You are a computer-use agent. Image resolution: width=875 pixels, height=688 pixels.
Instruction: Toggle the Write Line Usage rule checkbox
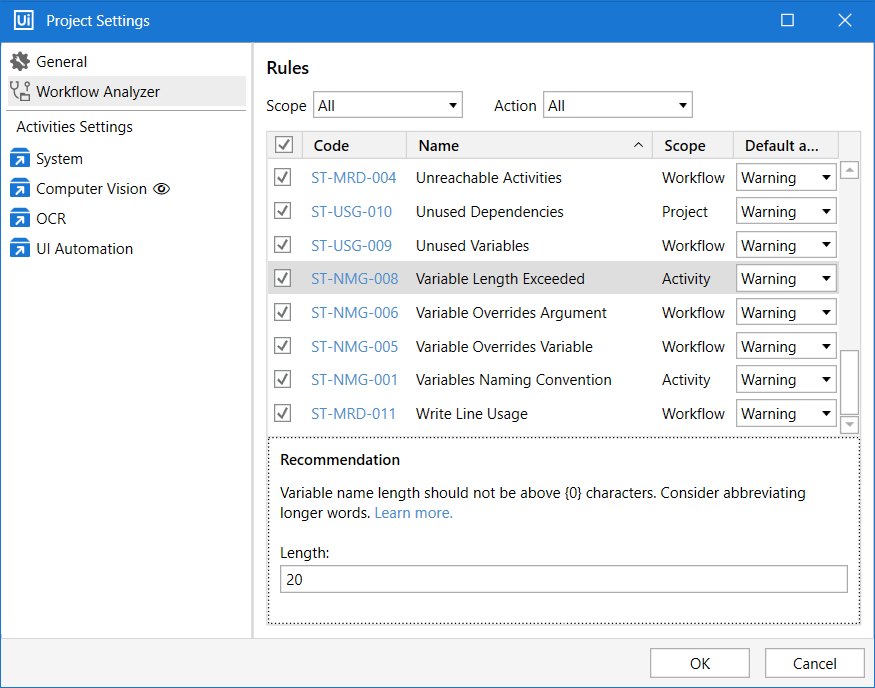(283, 414)
